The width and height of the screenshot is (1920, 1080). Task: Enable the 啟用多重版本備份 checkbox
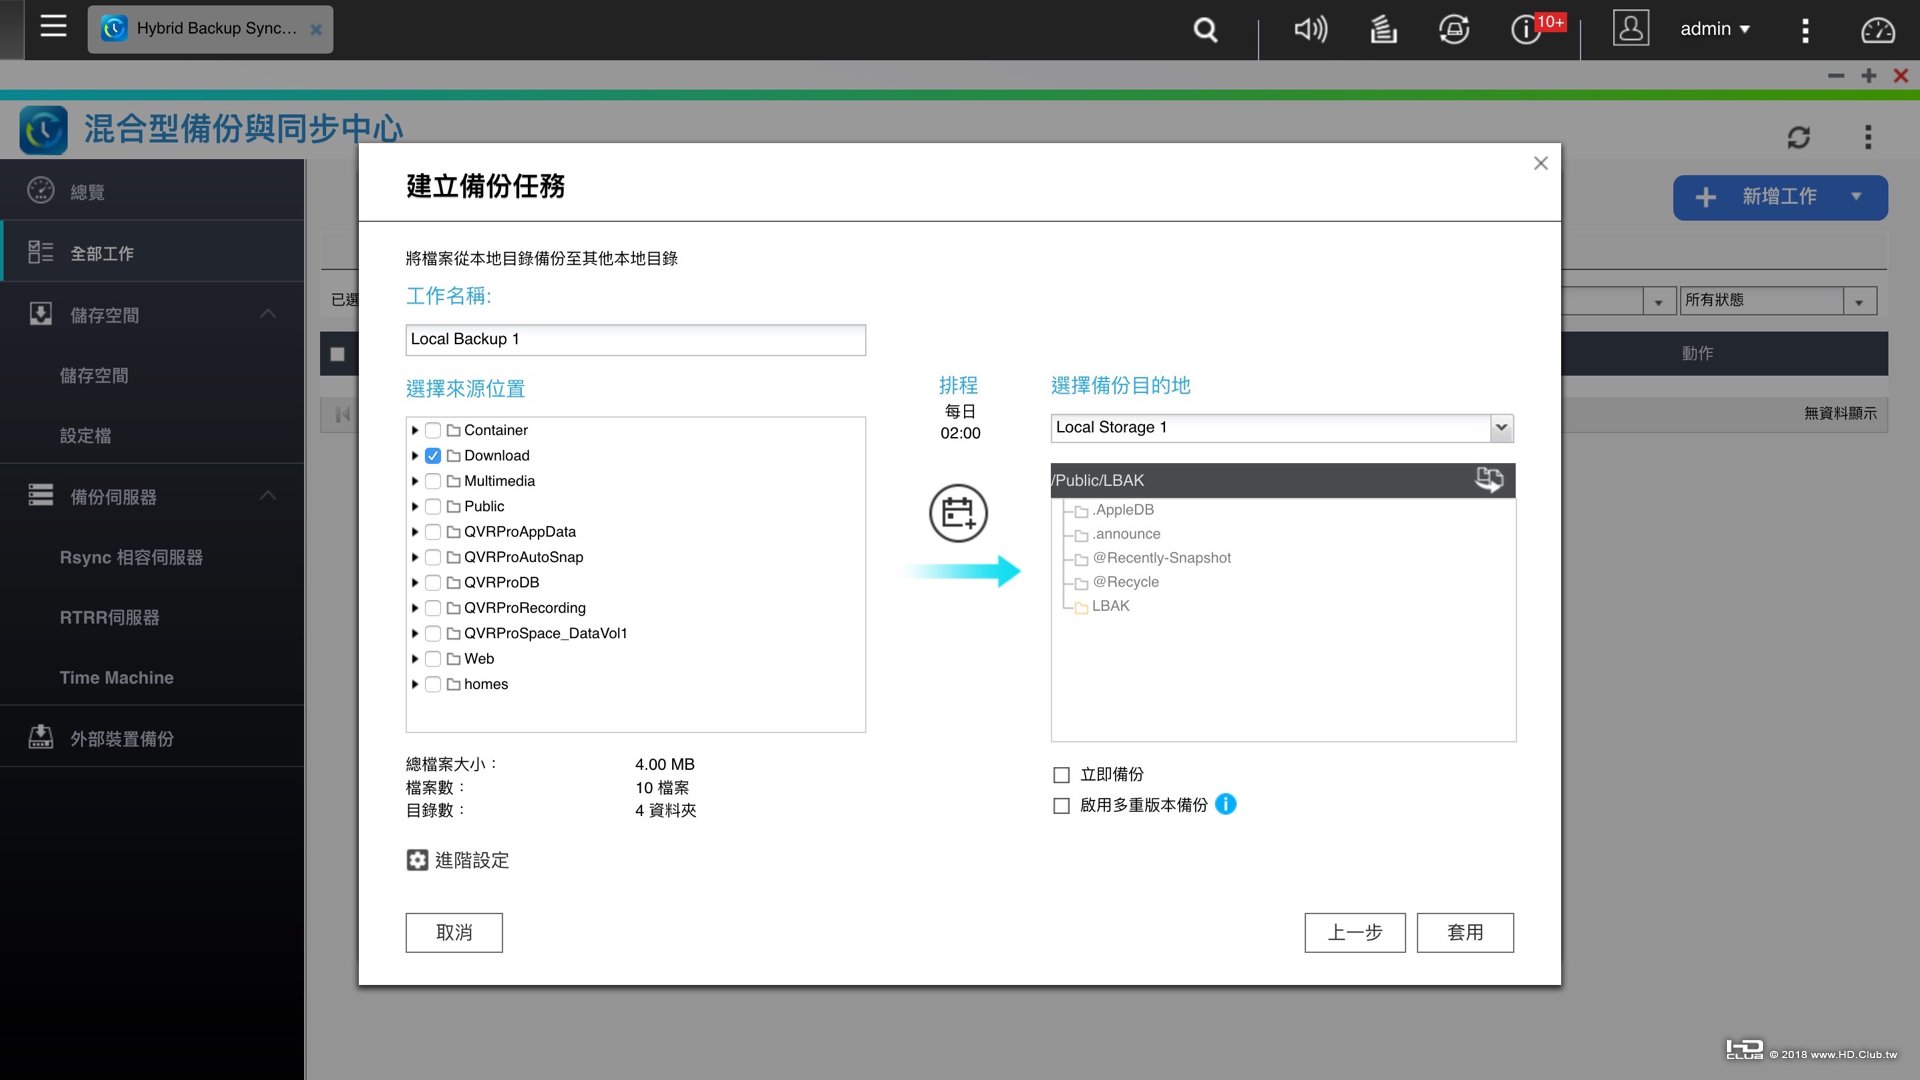click(x=1060, y=806)
